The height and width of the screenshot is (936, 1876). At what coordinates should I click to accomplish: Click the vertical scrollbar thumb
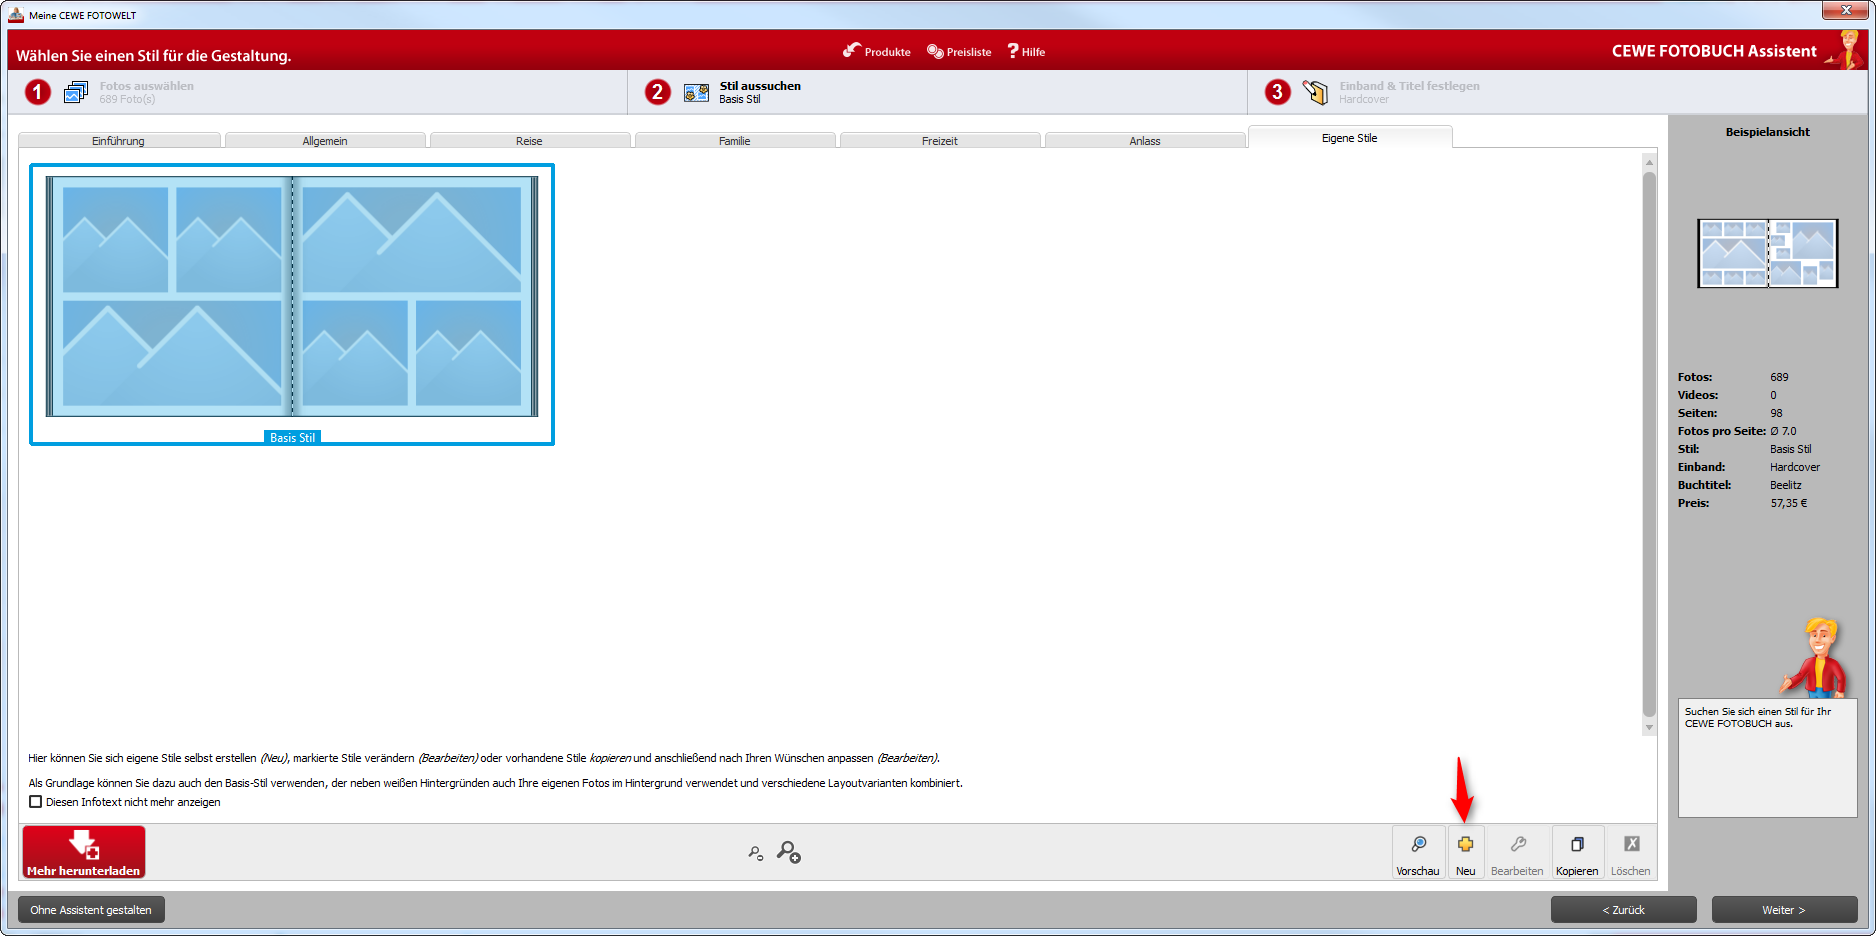click(x=1649, y=445)
